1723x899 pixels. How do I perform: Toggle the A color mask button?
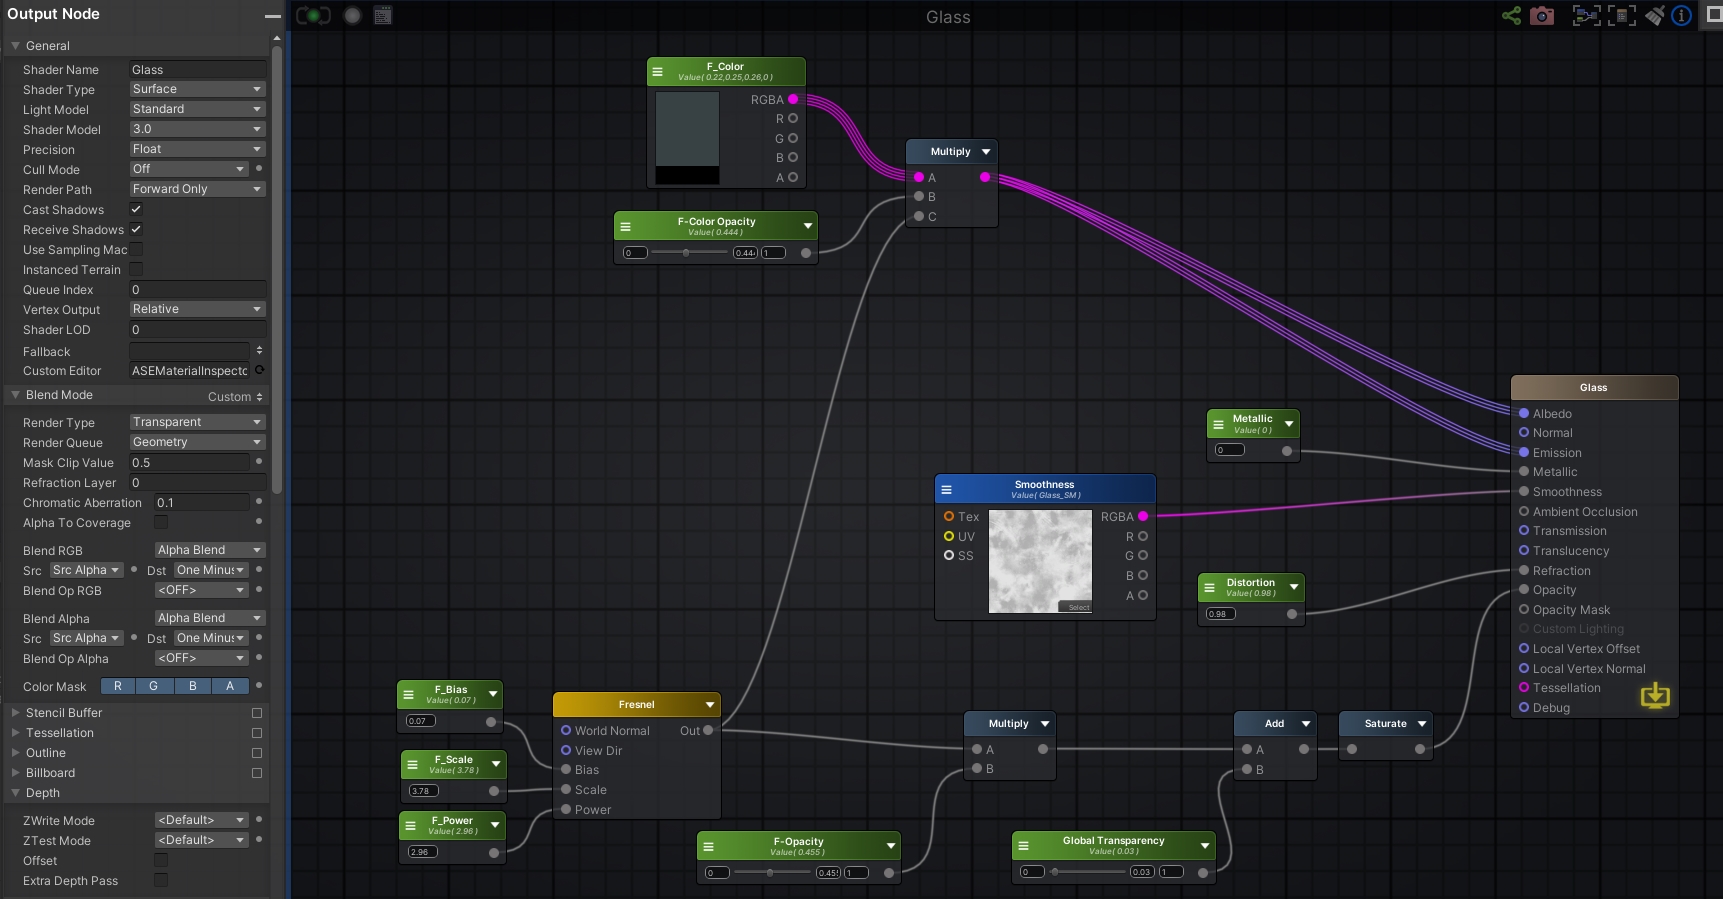[x=230, y=686]
